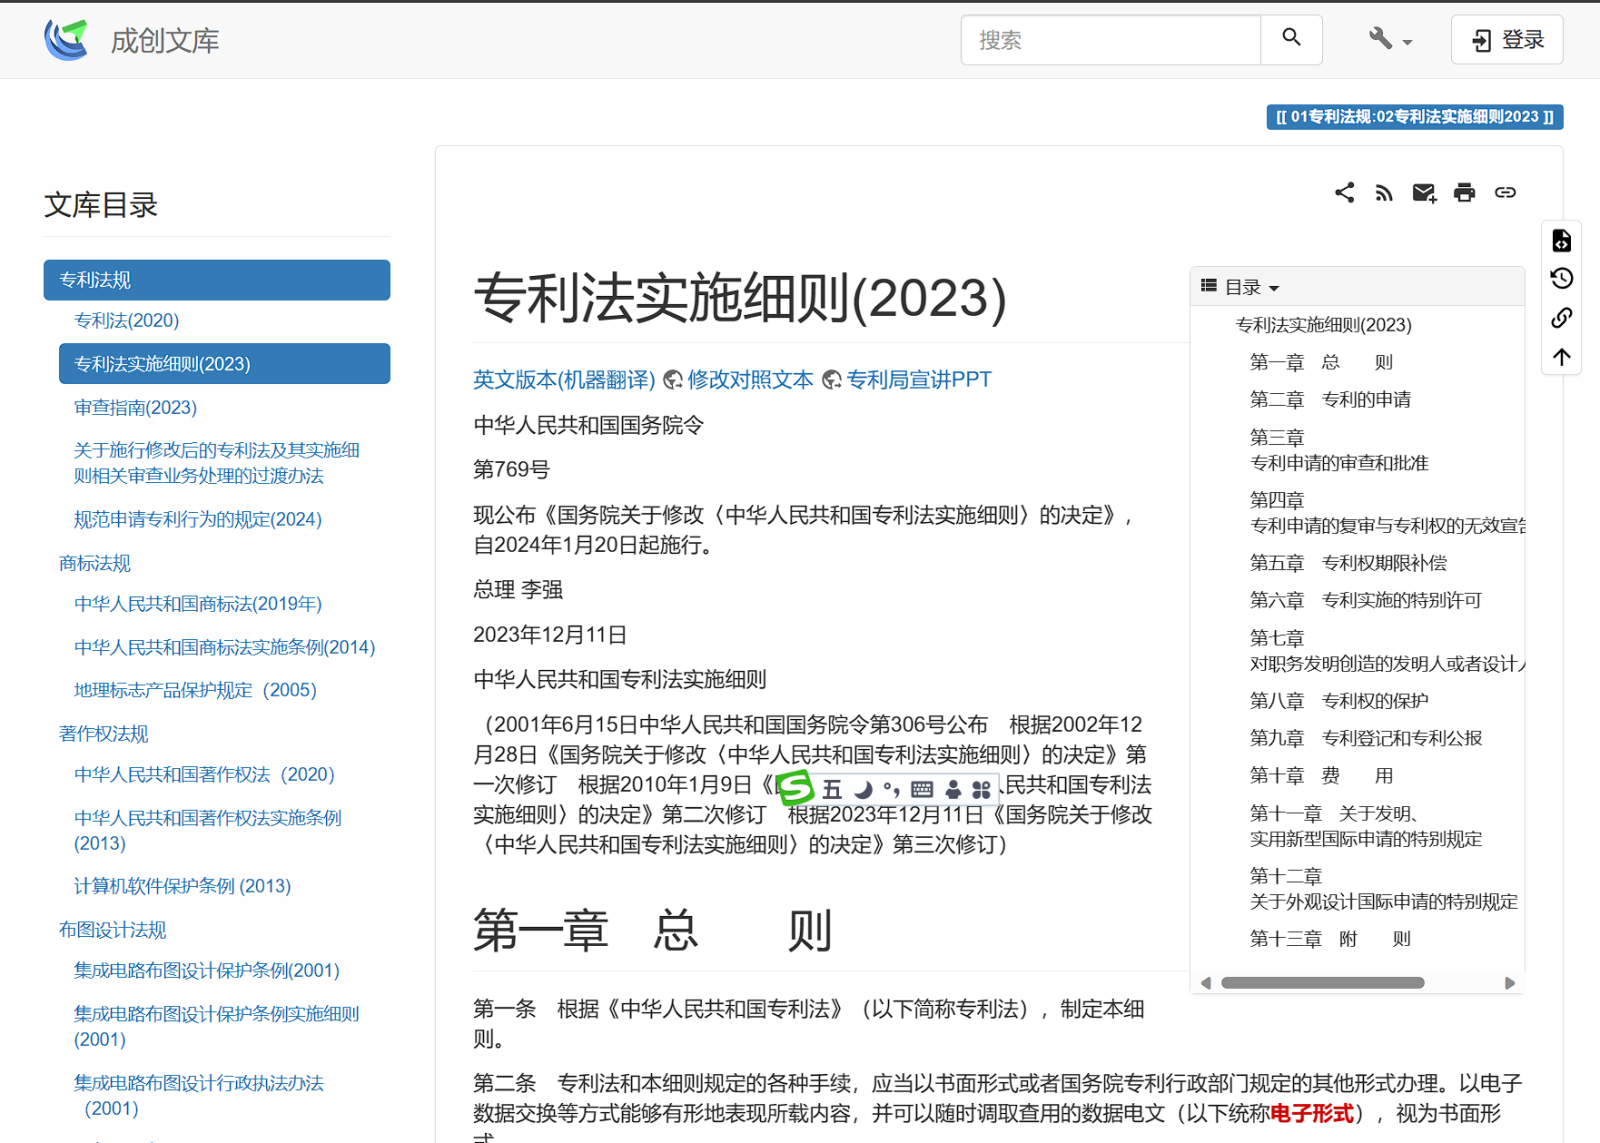Screen dimensions: 1600x1143
Task: Toggle Sogou punctuation mode icon
Action: (891, 789)
